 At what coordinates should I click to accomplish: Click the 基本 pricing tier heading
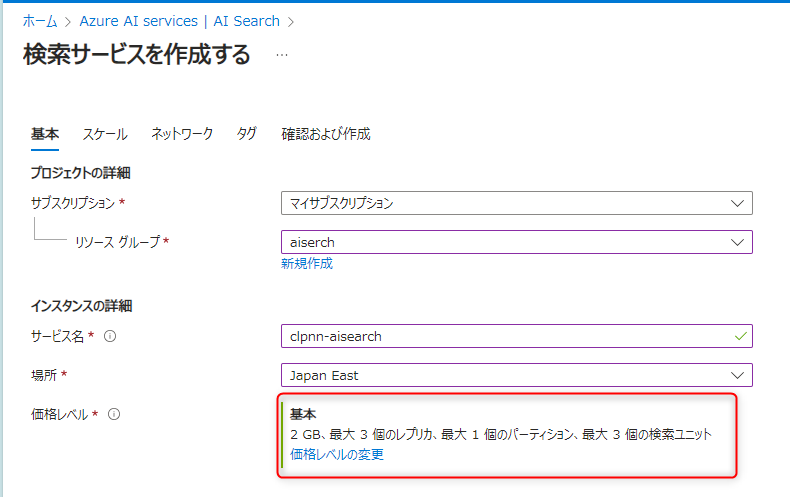click(304, 414)
